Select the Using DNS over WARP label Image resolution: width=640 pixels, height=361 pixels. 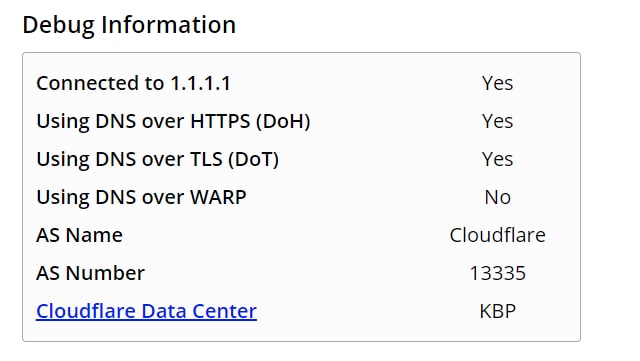point(141,198)
